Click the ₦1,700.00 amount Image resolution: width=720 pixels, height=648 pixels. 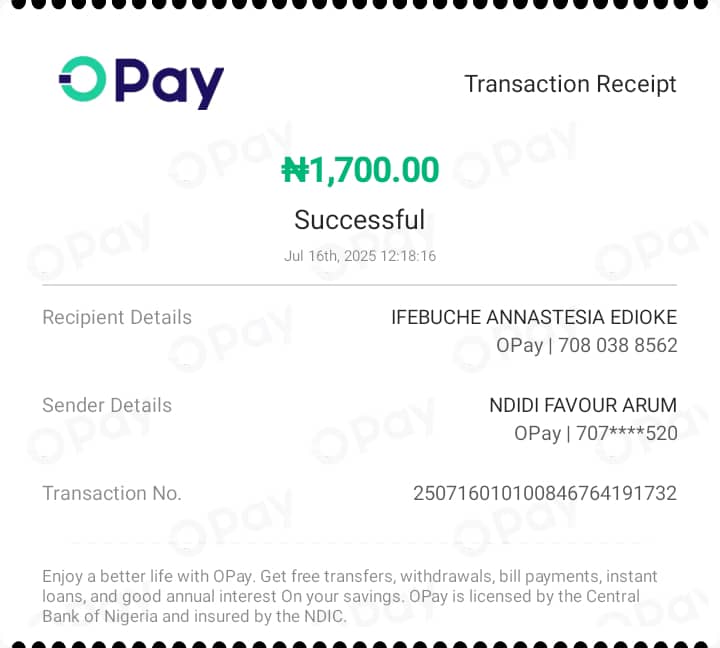click(x=360, y=170)
